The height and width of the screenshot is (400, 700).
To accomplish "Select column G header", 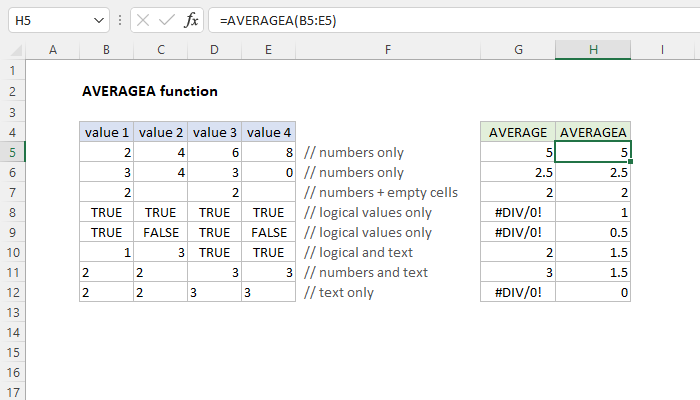I will click(x=518, y=50).
